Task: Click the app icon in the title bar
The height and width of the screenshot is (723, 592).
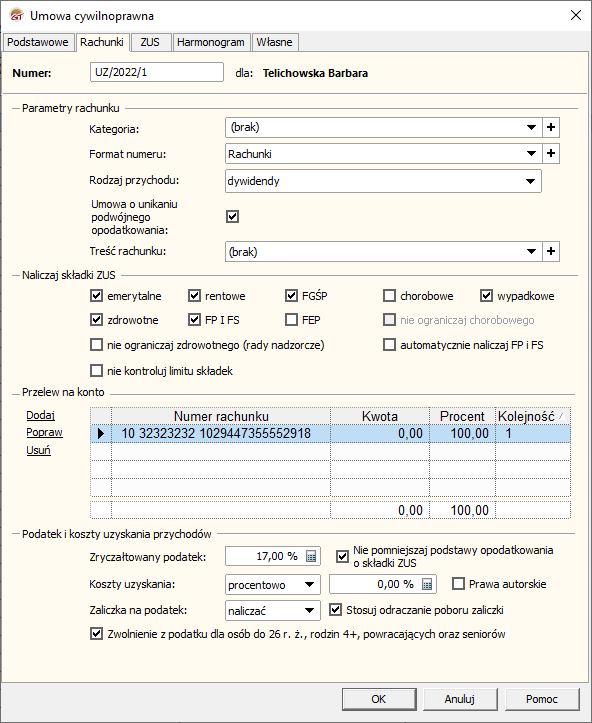Action: point(16,16)
